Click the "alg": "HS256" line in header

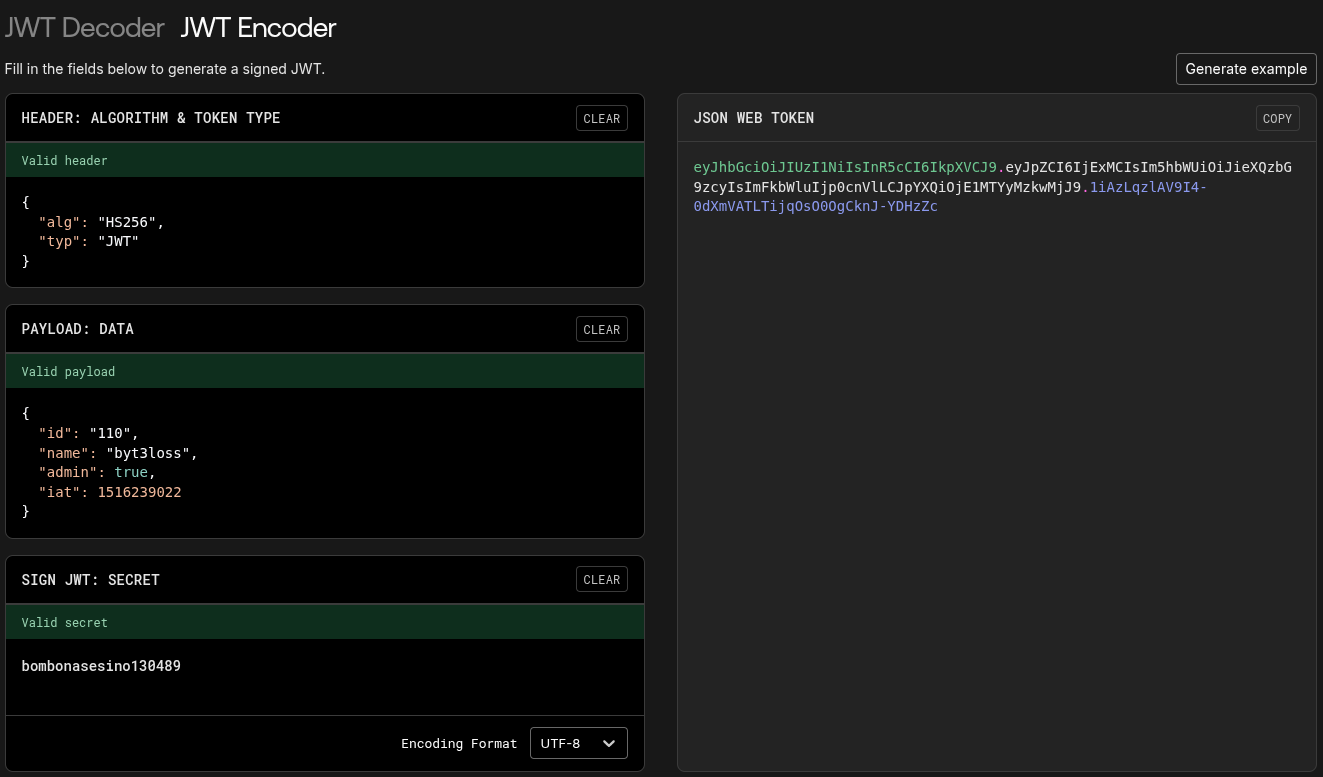pos(101,222)
